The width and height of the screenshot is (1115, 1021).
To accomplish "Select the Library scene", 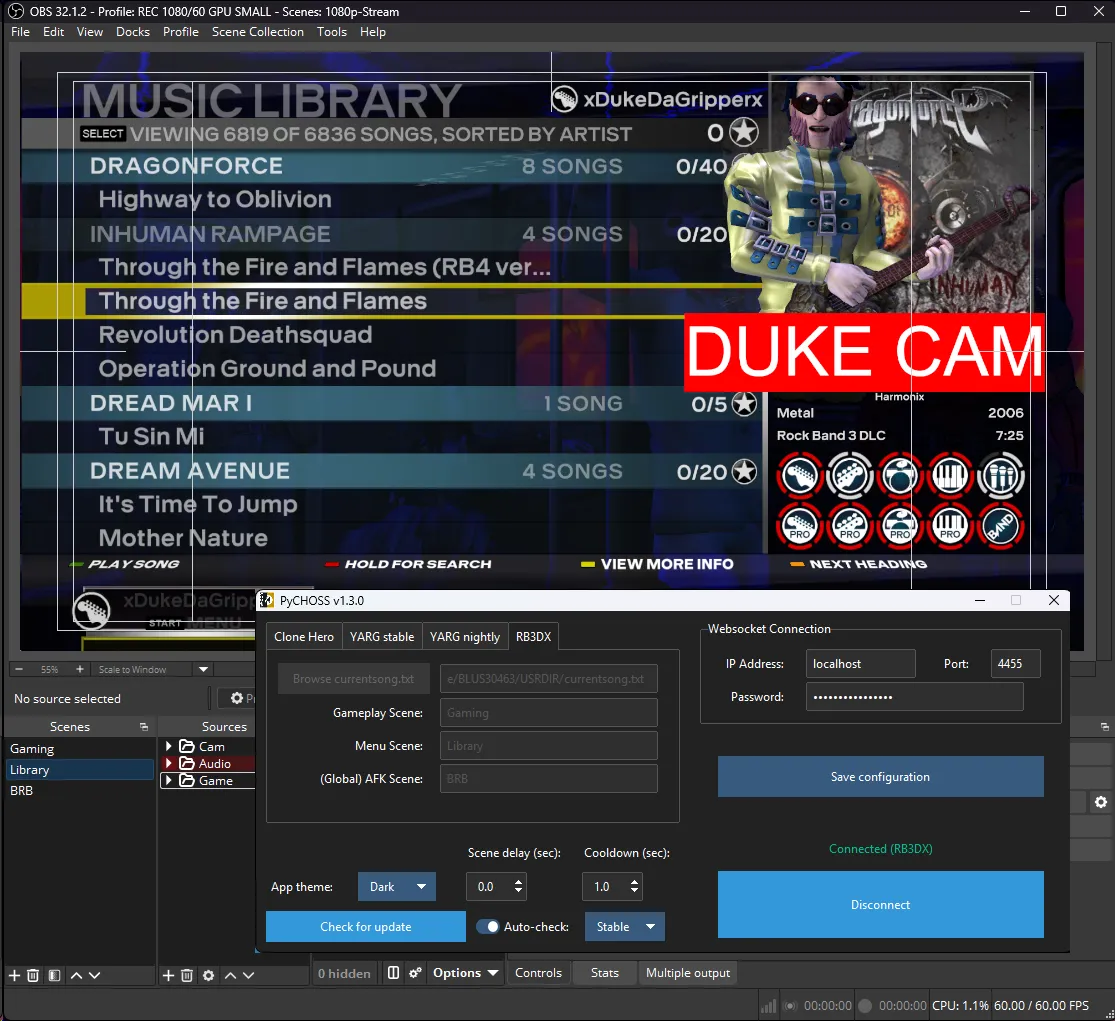I will (x=79, y=769).
